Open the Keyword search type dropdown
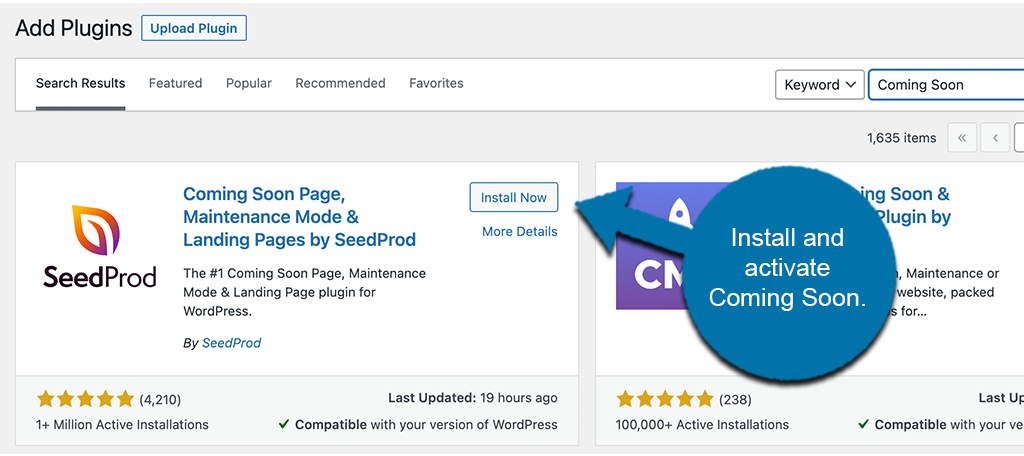Viewport: 1024px width, 456px height. pos(819,85)
